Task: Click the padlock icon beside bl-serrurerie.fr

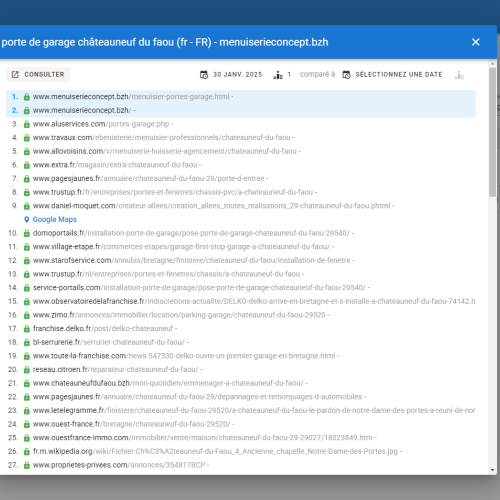Action: point(27,343)
